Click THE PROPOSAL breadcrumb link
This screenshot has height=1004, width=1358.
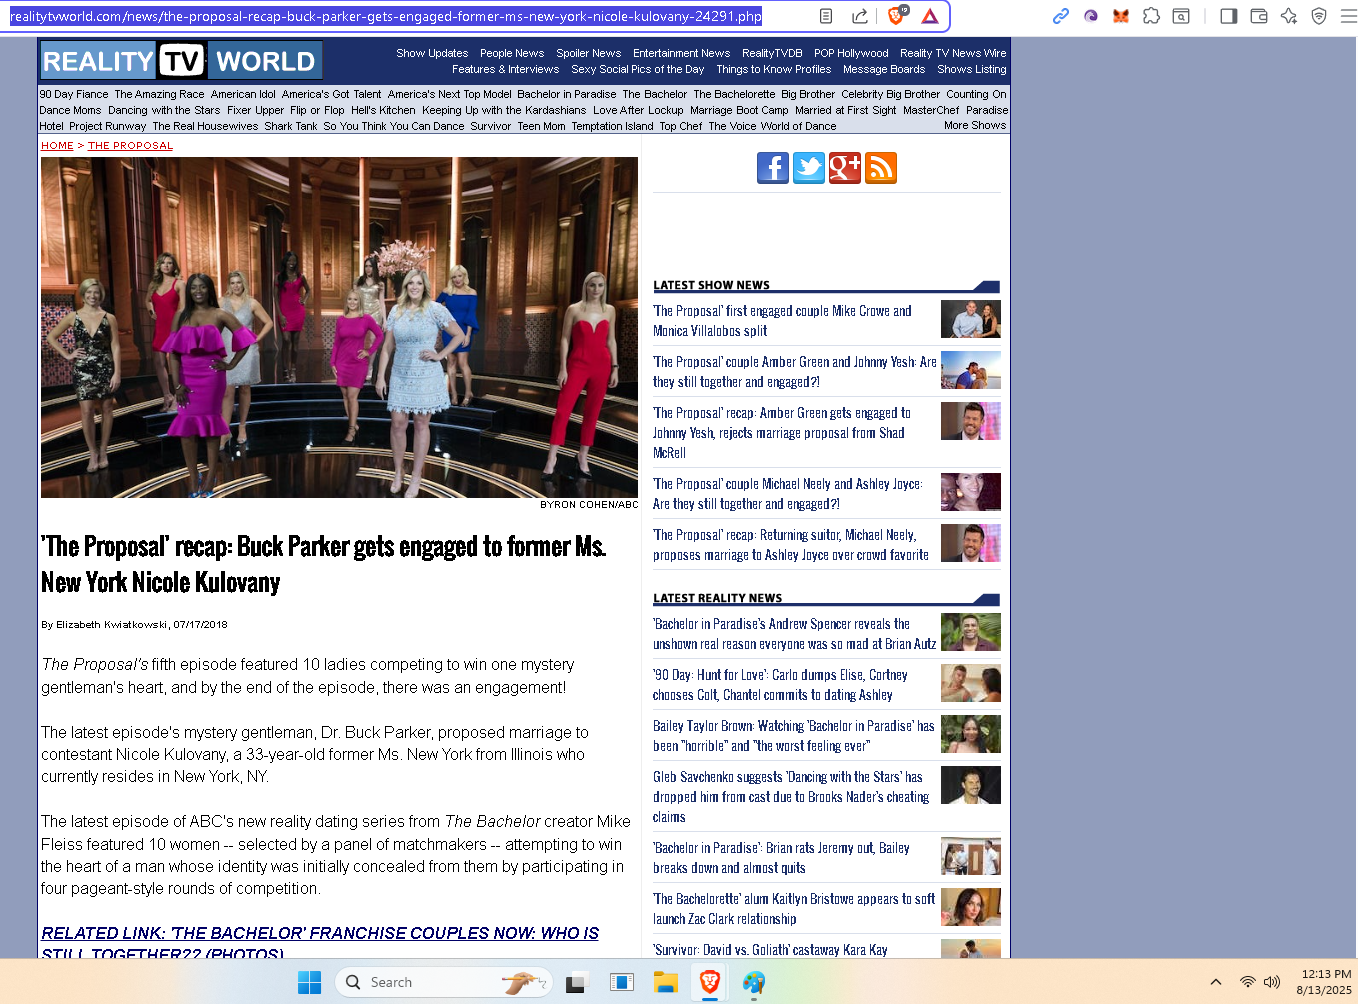pos(130,146)
